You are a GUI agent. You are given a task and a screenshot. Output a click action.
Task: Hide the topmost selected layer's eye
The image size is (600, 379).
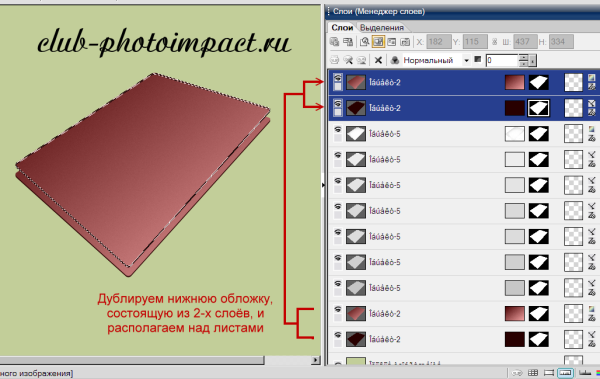pyautogui.click(x=338, y=78)
